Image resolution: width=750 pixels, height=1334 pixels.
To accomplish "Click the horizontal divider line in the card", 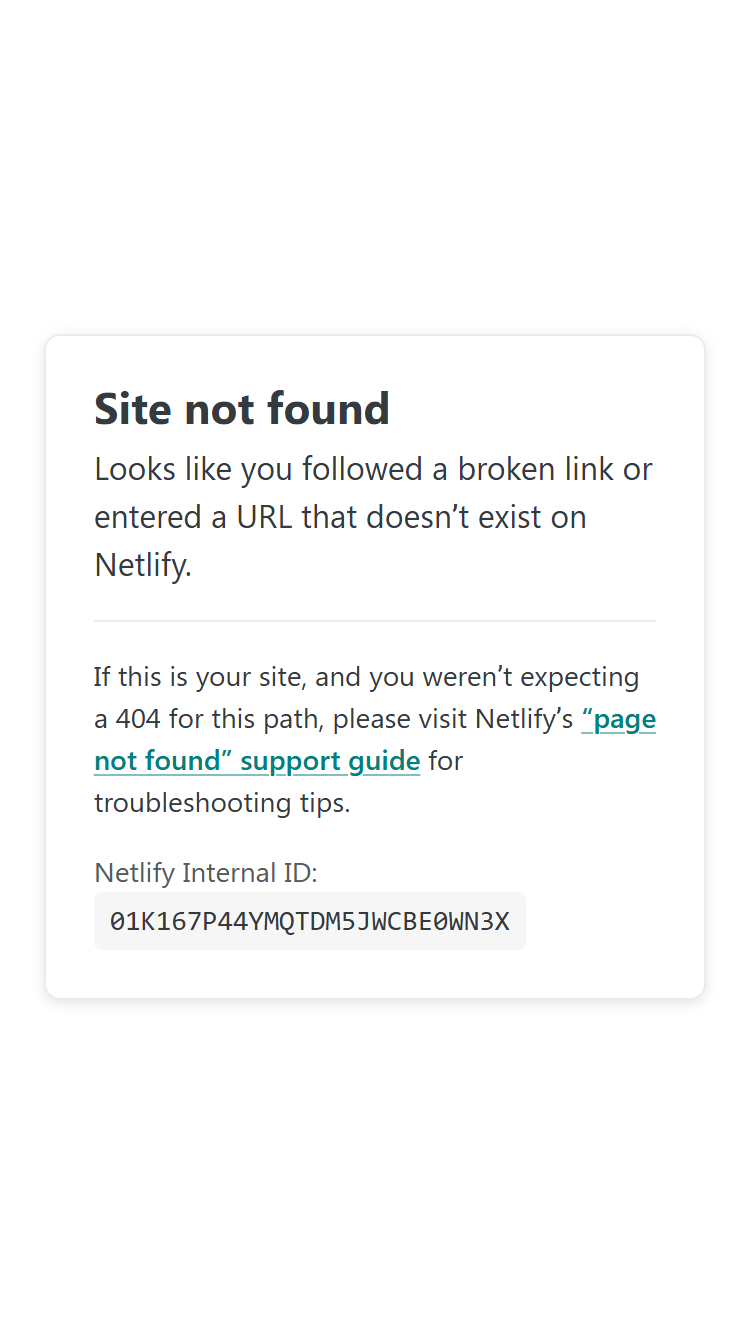I will [375, 621].
